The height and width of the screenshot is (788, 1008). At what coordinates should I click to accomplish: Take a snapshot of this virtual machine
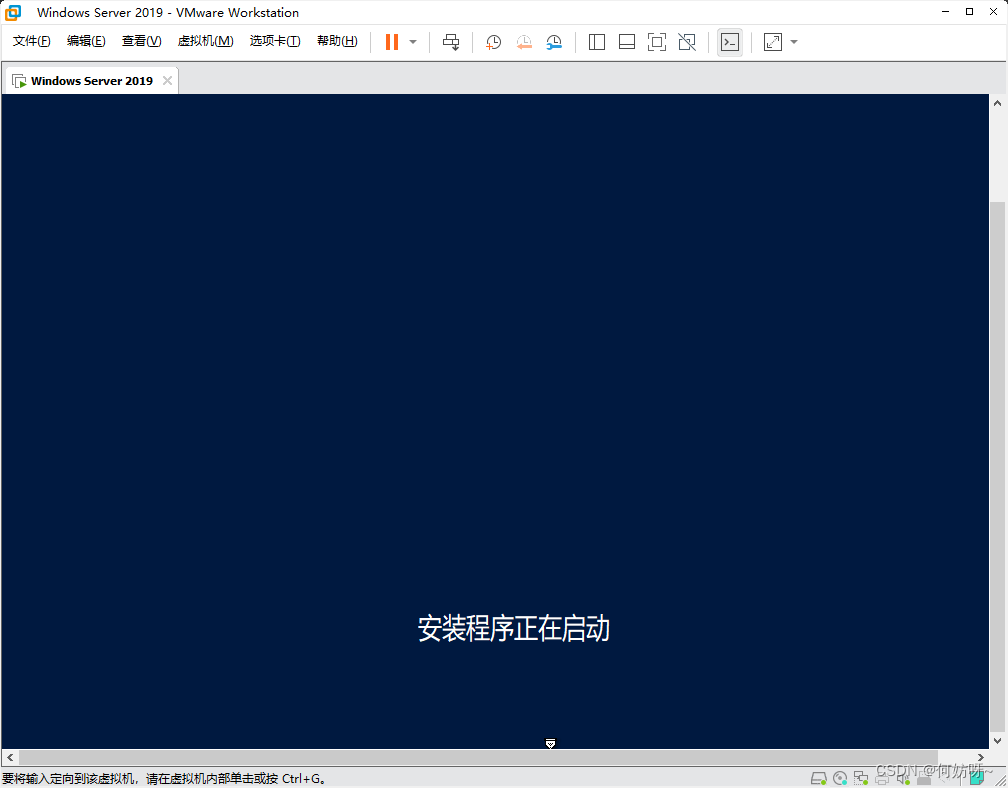coord(493,42)
